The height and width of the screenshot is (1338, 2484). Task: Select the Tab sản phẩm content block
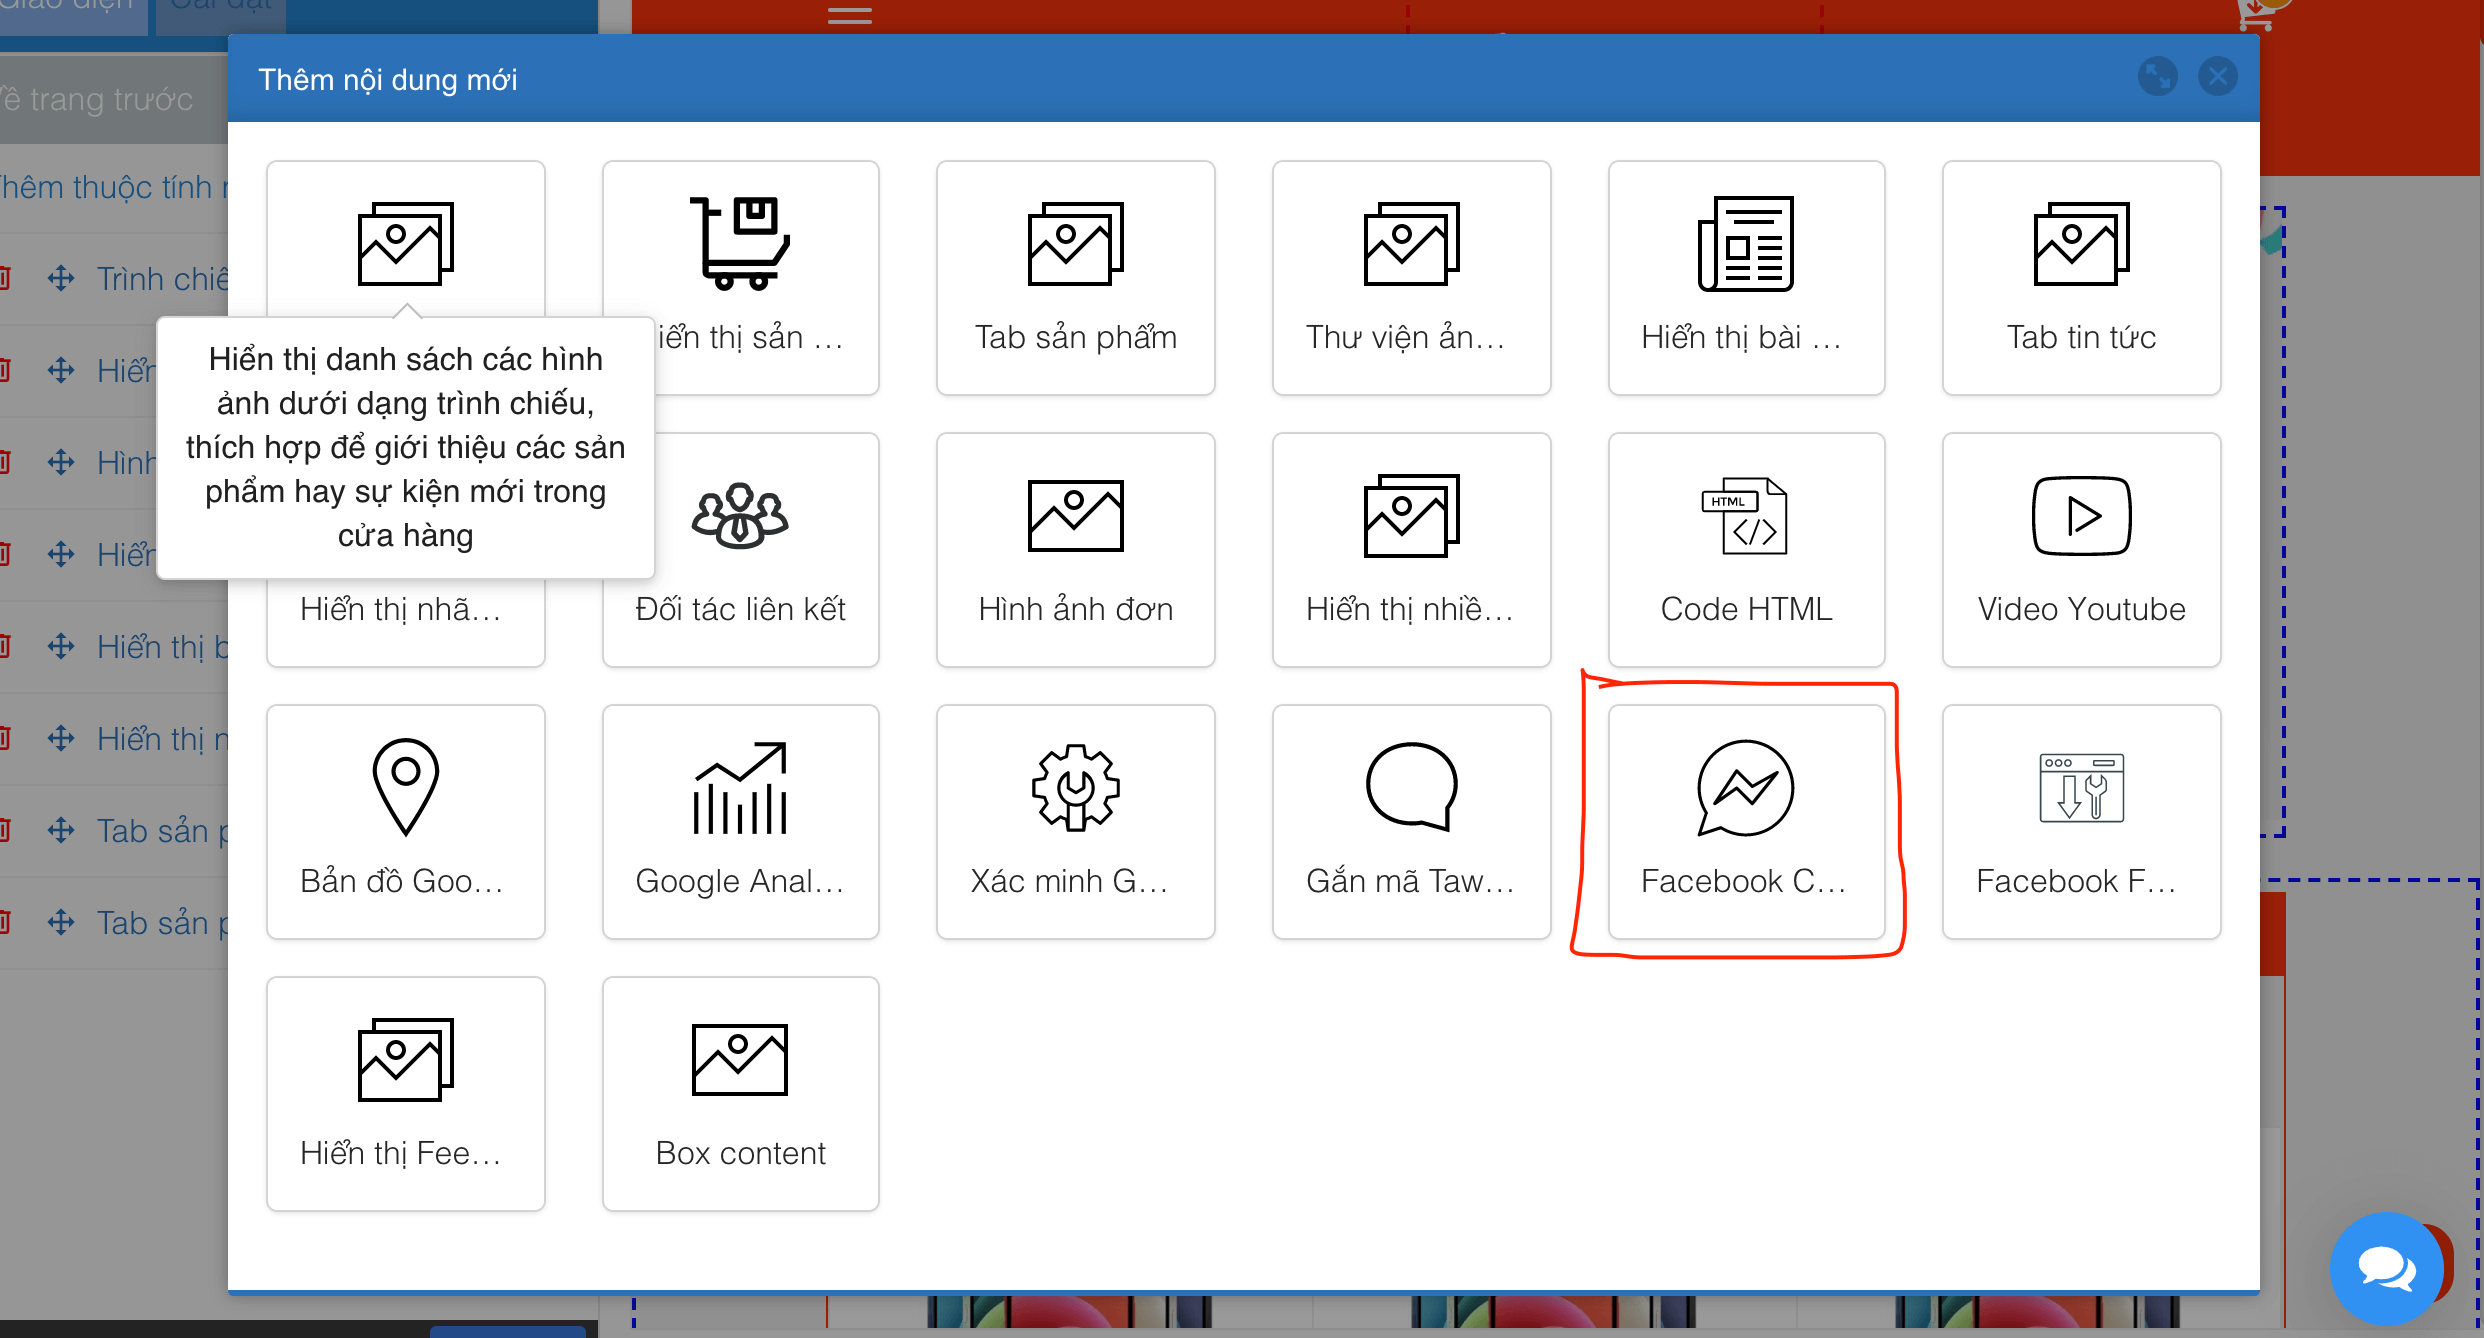pyautogui.click(x=1075, y=278)
